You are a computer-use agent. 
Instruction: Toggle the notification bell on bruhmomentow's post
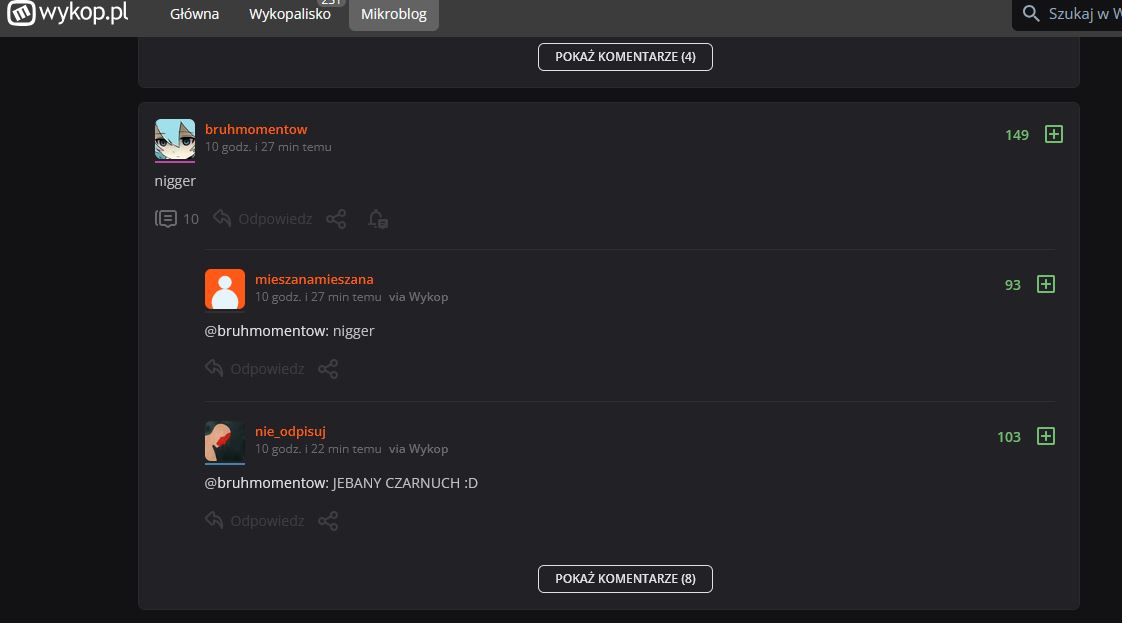[377, 219]
